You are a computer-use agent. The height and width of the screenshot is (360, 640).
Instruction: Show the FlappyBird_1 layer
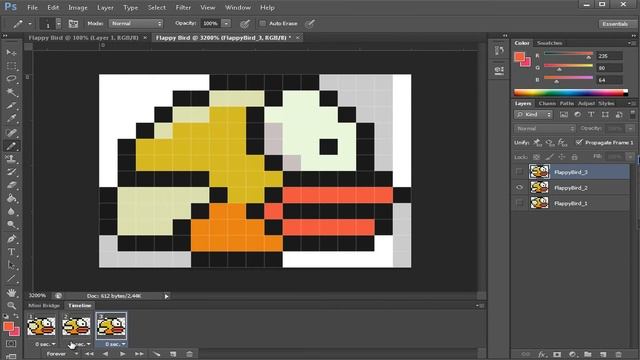[x=519, y=203]
